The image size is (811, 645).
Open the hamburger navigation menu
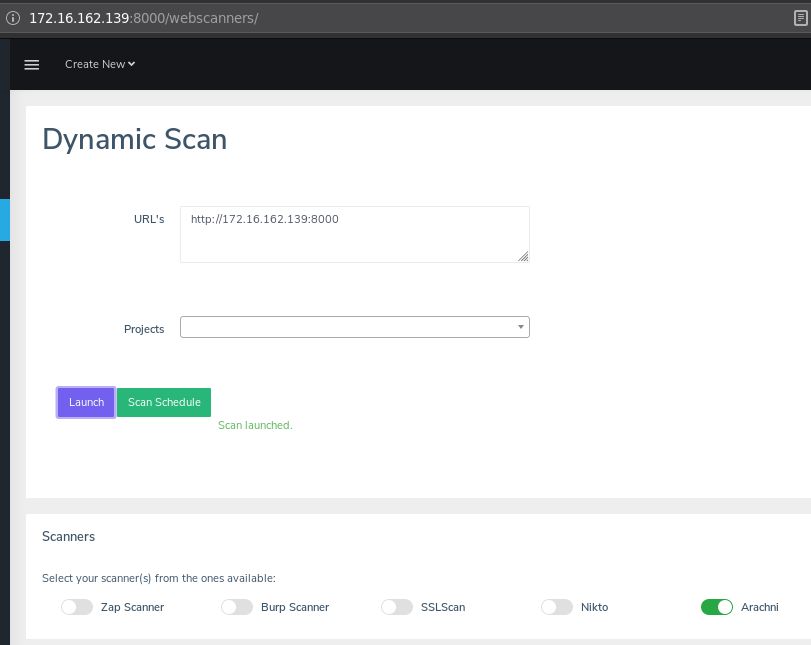pyautogui.click(x=31, y=64)
